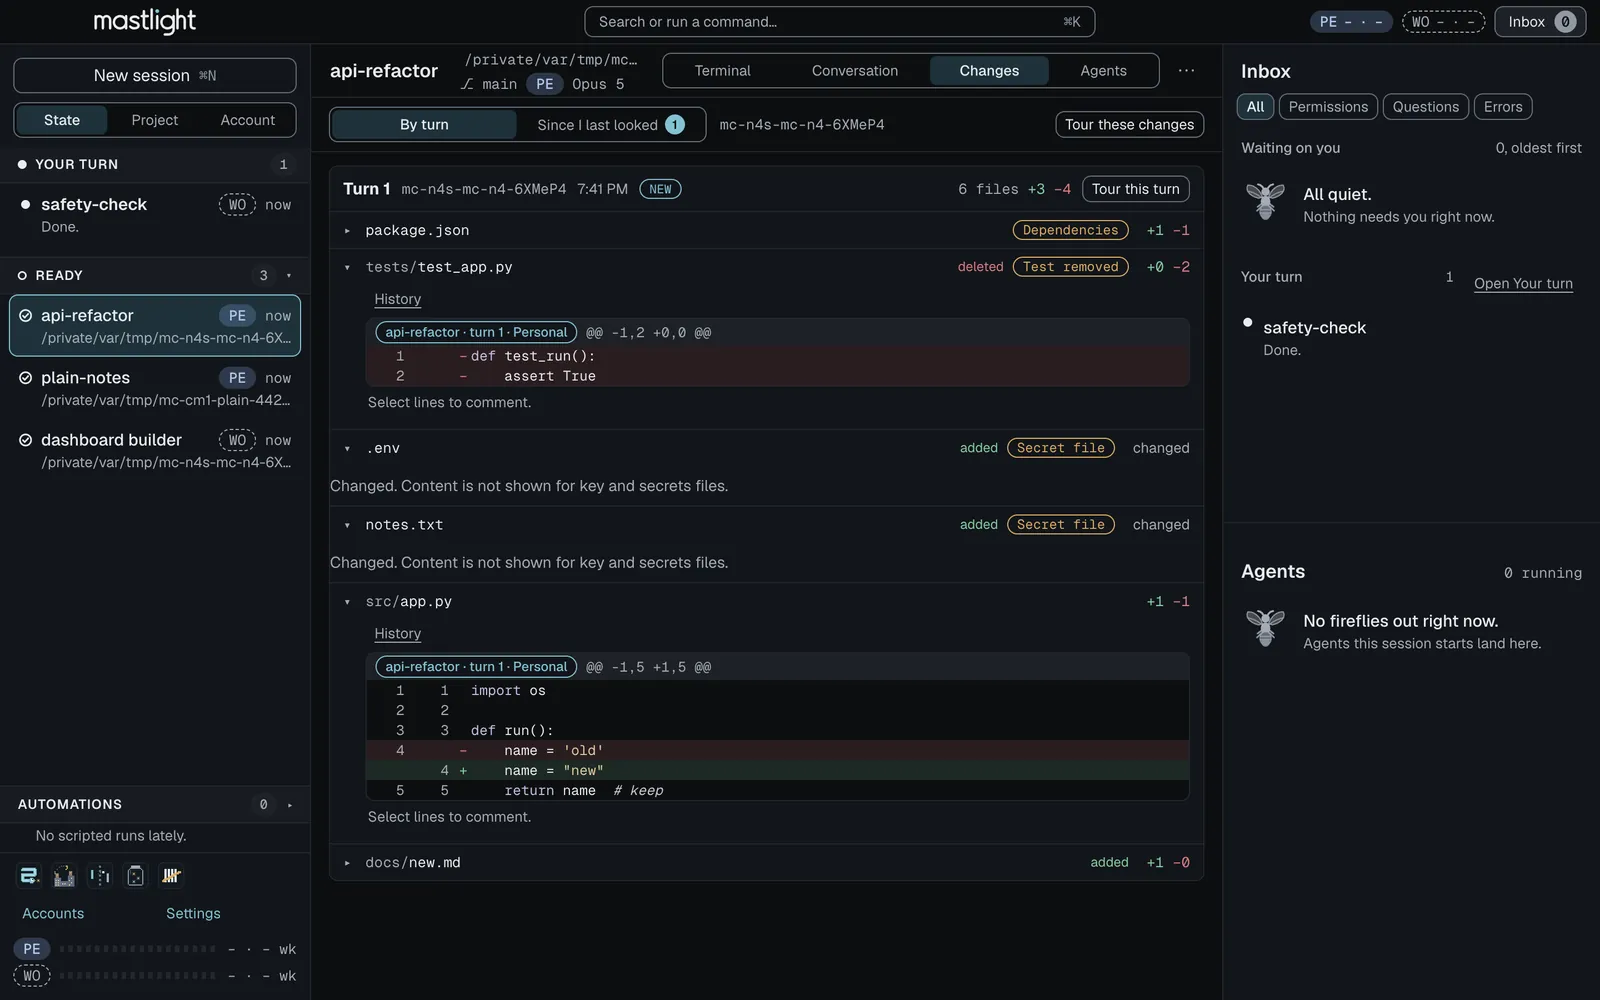Image resolution: width=1600 pixels, height=1000 pixels.
Task: Open the three-dot more menu by Agents tab
Action: tap(1186, 71)
